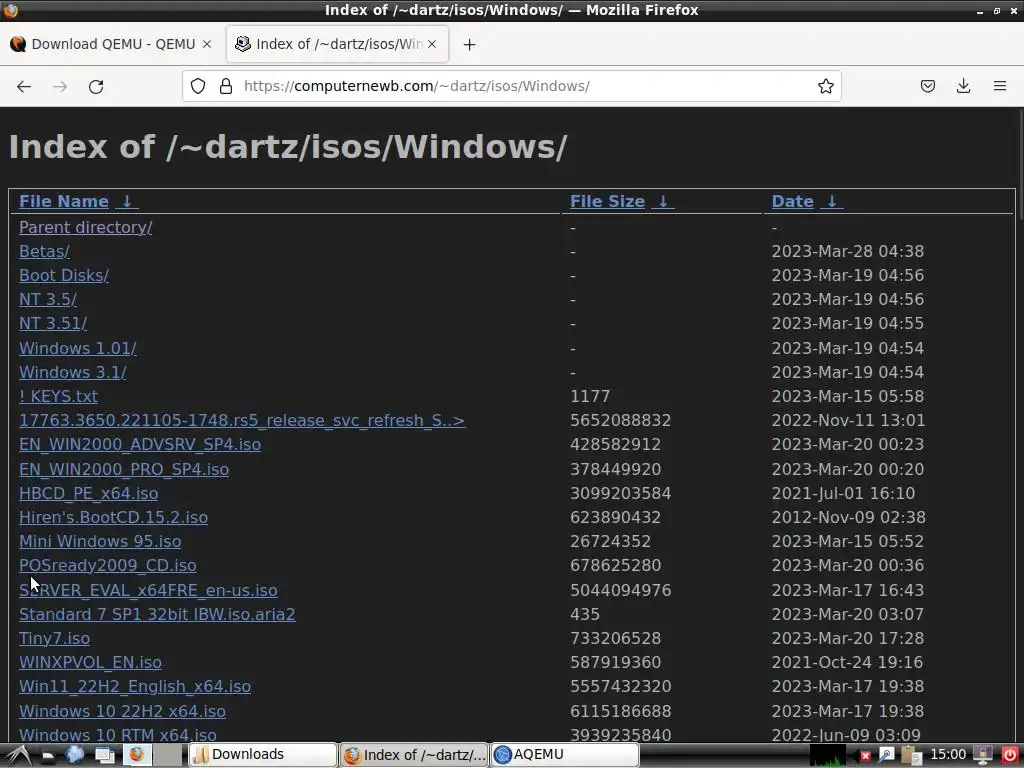The width and height of the screenshot is (1024, 768).
Task: Go back to the previous page
Action: [24, 86]
